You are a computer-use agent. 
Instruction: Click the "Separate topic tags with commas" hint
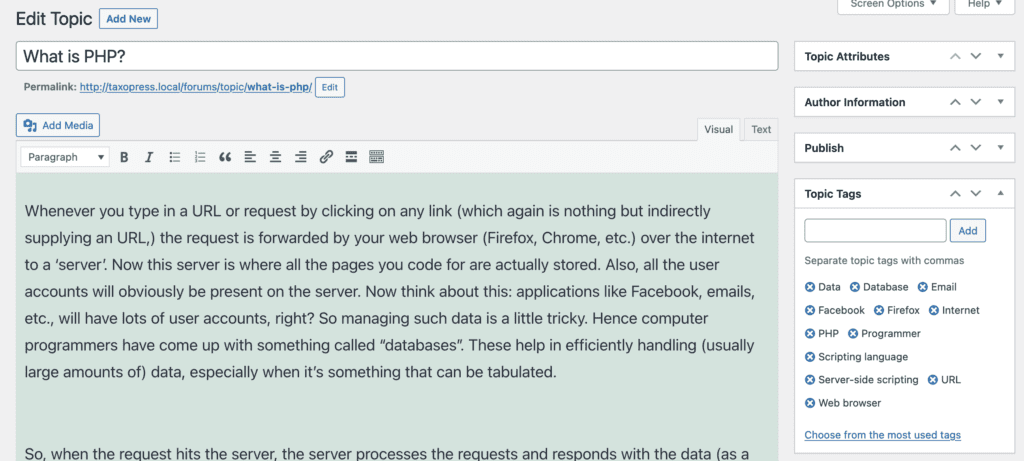pos(884,261)
